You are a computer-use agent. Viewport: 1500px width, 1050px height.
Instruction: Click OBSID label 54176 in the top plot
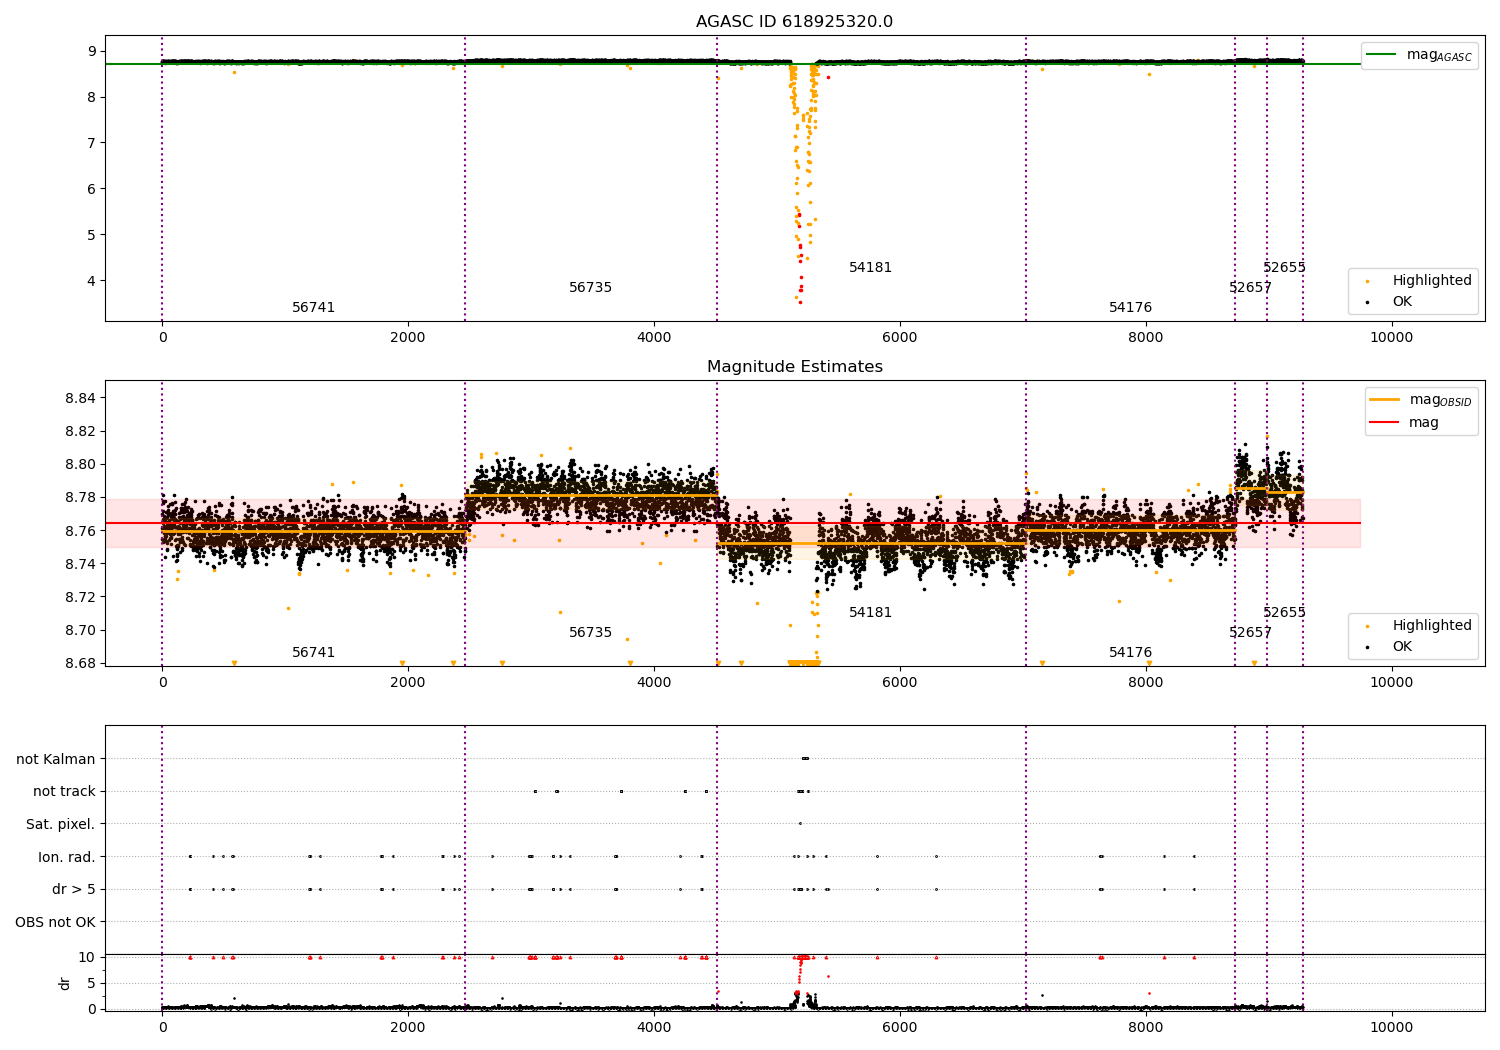point(1130,308)
